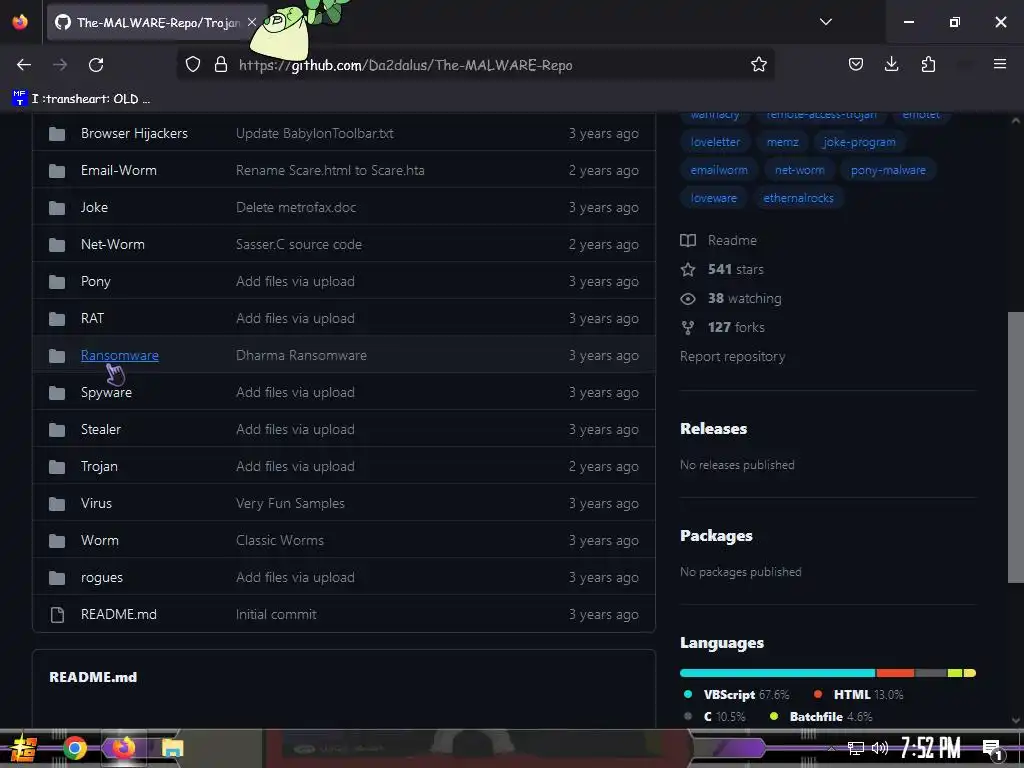The image size is (1024, 768).
Task: Open the Worm folder
Action: coord(99,541)
